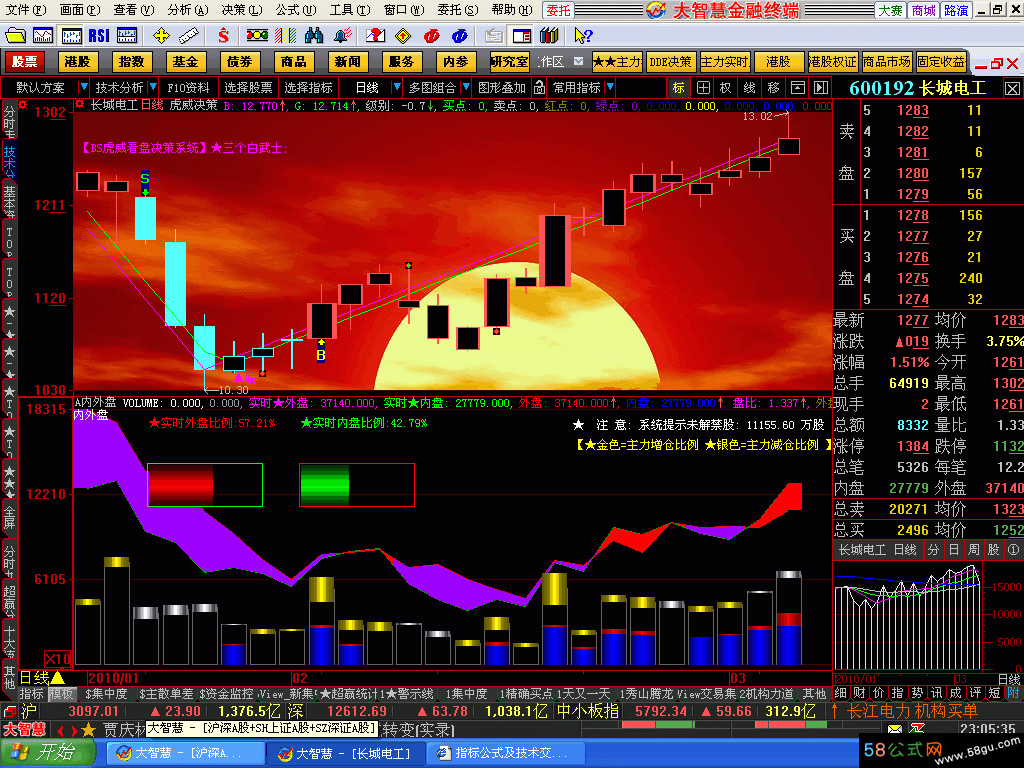Open the line chart toolbar icon
1024x768 pixels.
[x=43, y=35]
